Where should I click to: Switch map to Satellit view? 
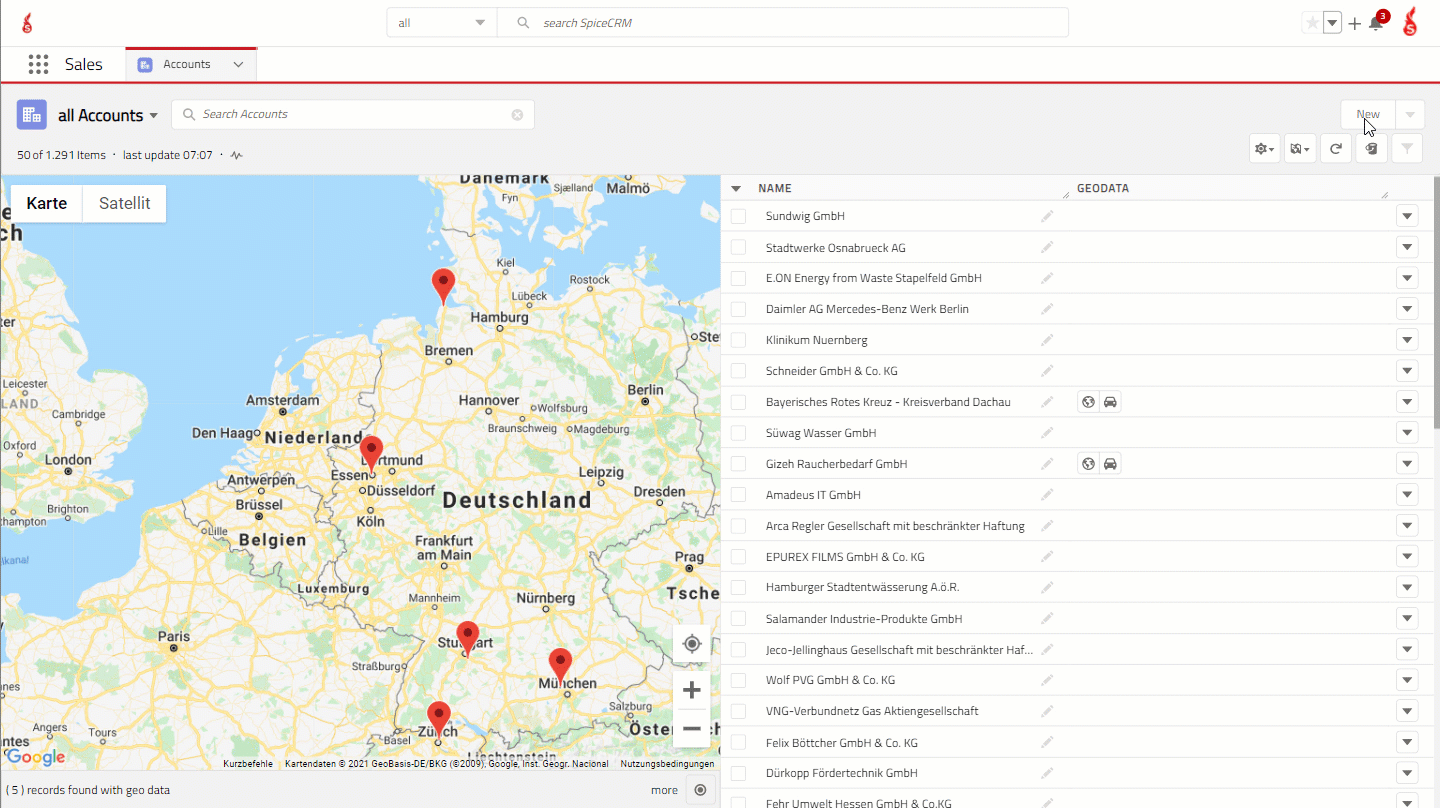point(124,203)
